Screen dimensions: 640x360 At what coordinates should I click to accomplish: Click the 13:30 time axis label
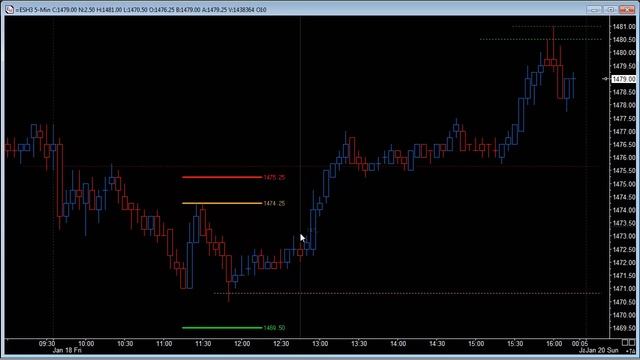359,344
